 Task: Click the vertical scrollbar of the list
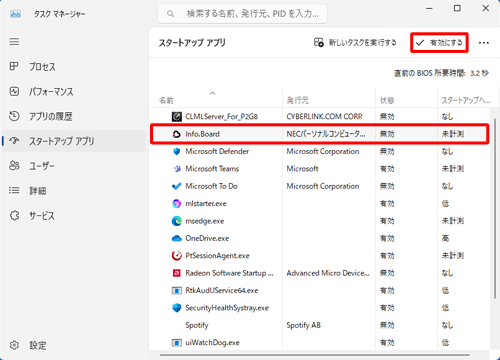click(494, 208)
